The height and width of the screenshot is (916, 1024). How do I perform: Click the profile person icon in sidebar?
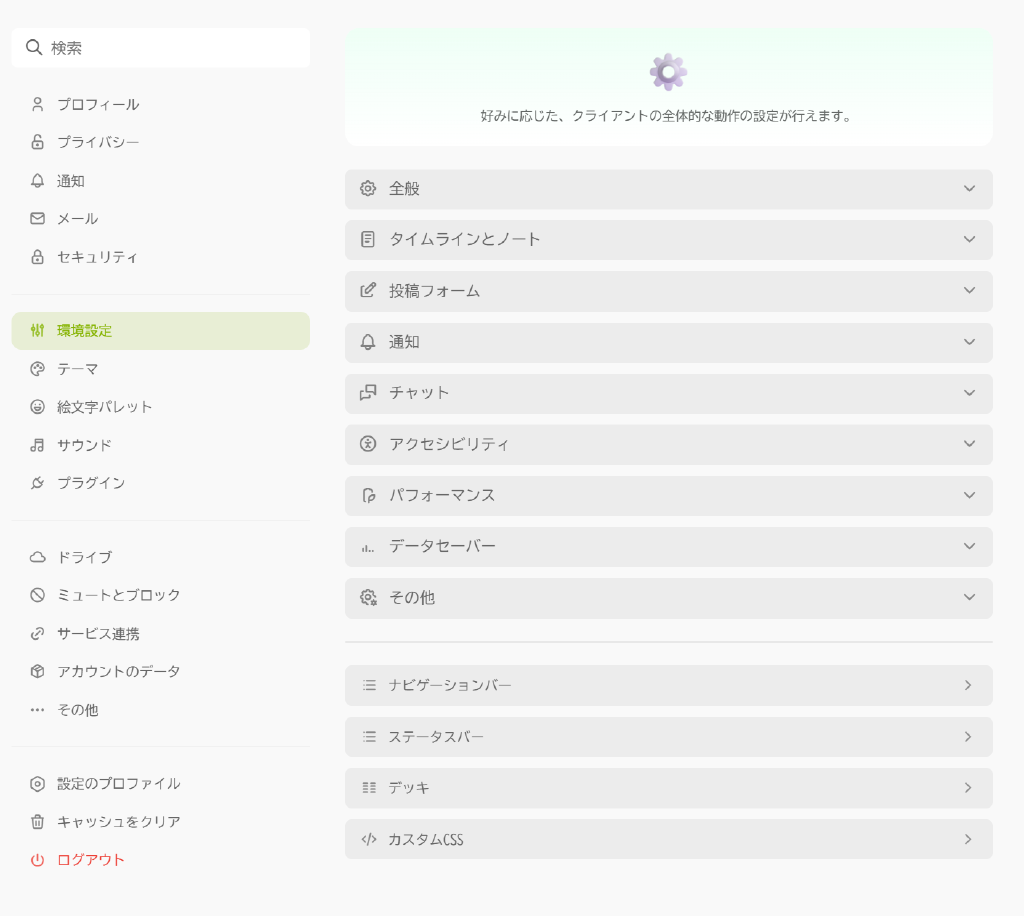coord(38,104)
